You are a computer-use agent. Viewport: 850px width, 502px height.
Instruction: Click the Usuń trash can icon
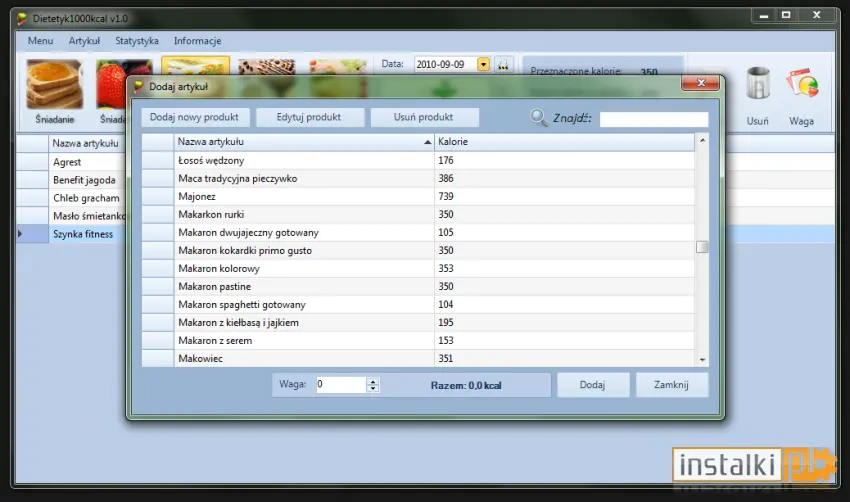758,83
